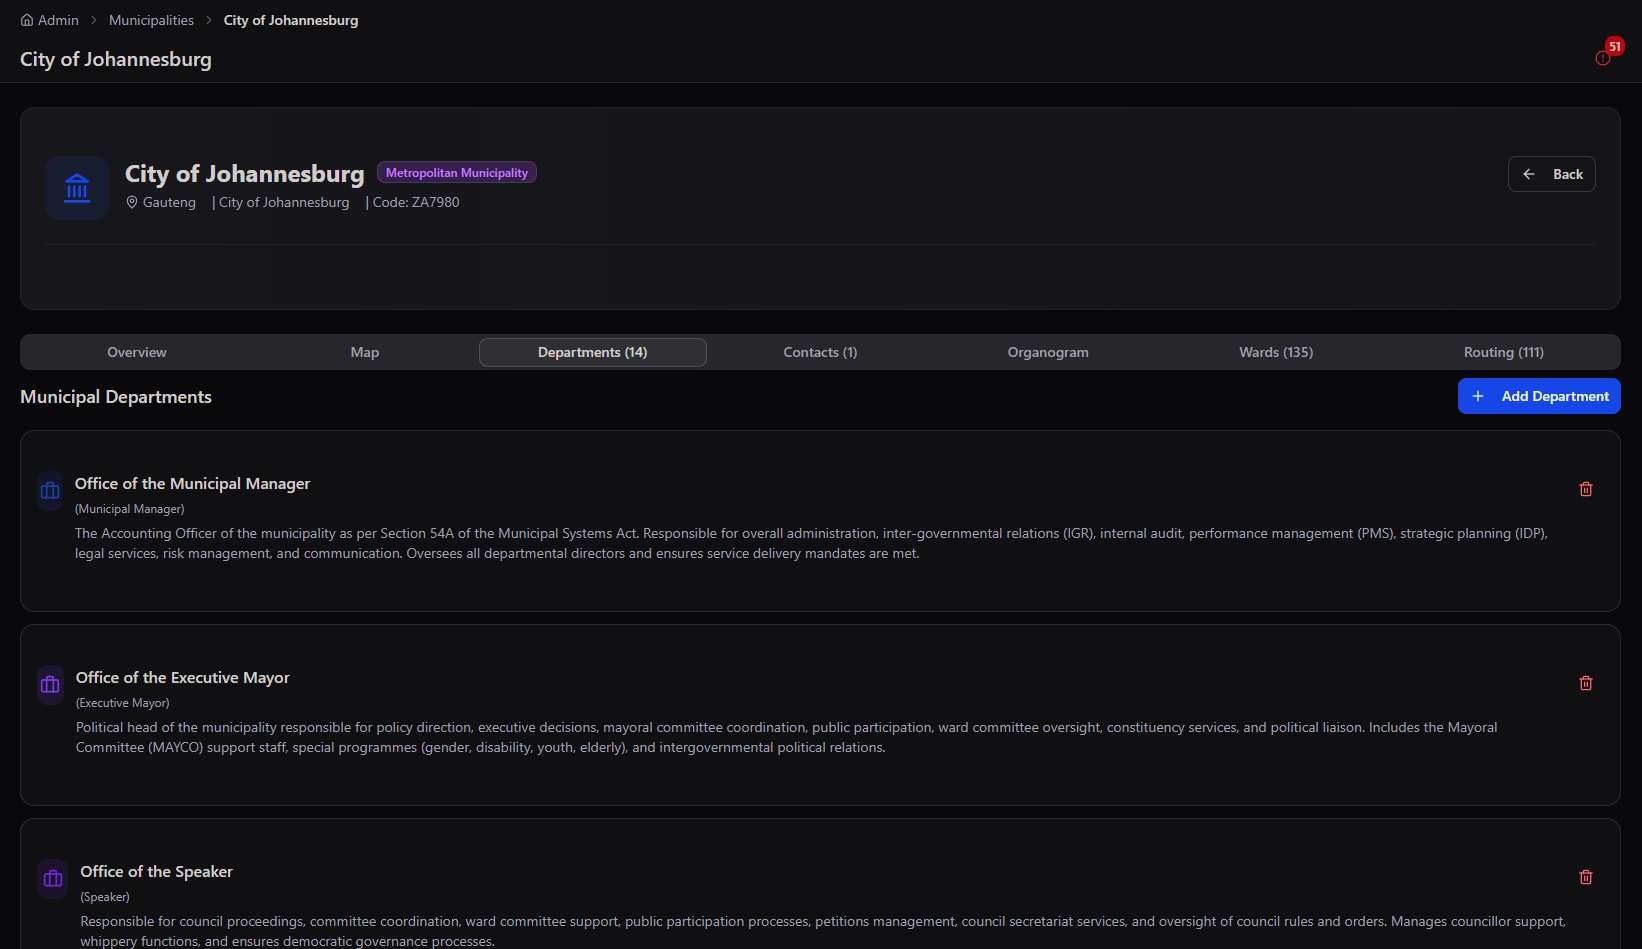Screen dimensions: 1642x949
Task: Click the Metropolitan Municipality badge
Action: coord(457,173)
